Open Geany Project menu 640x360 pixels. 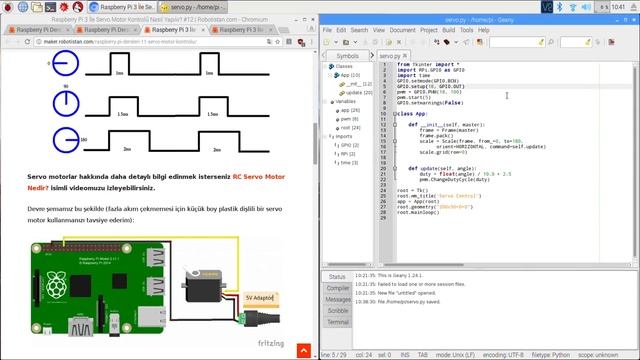[429, 30]
